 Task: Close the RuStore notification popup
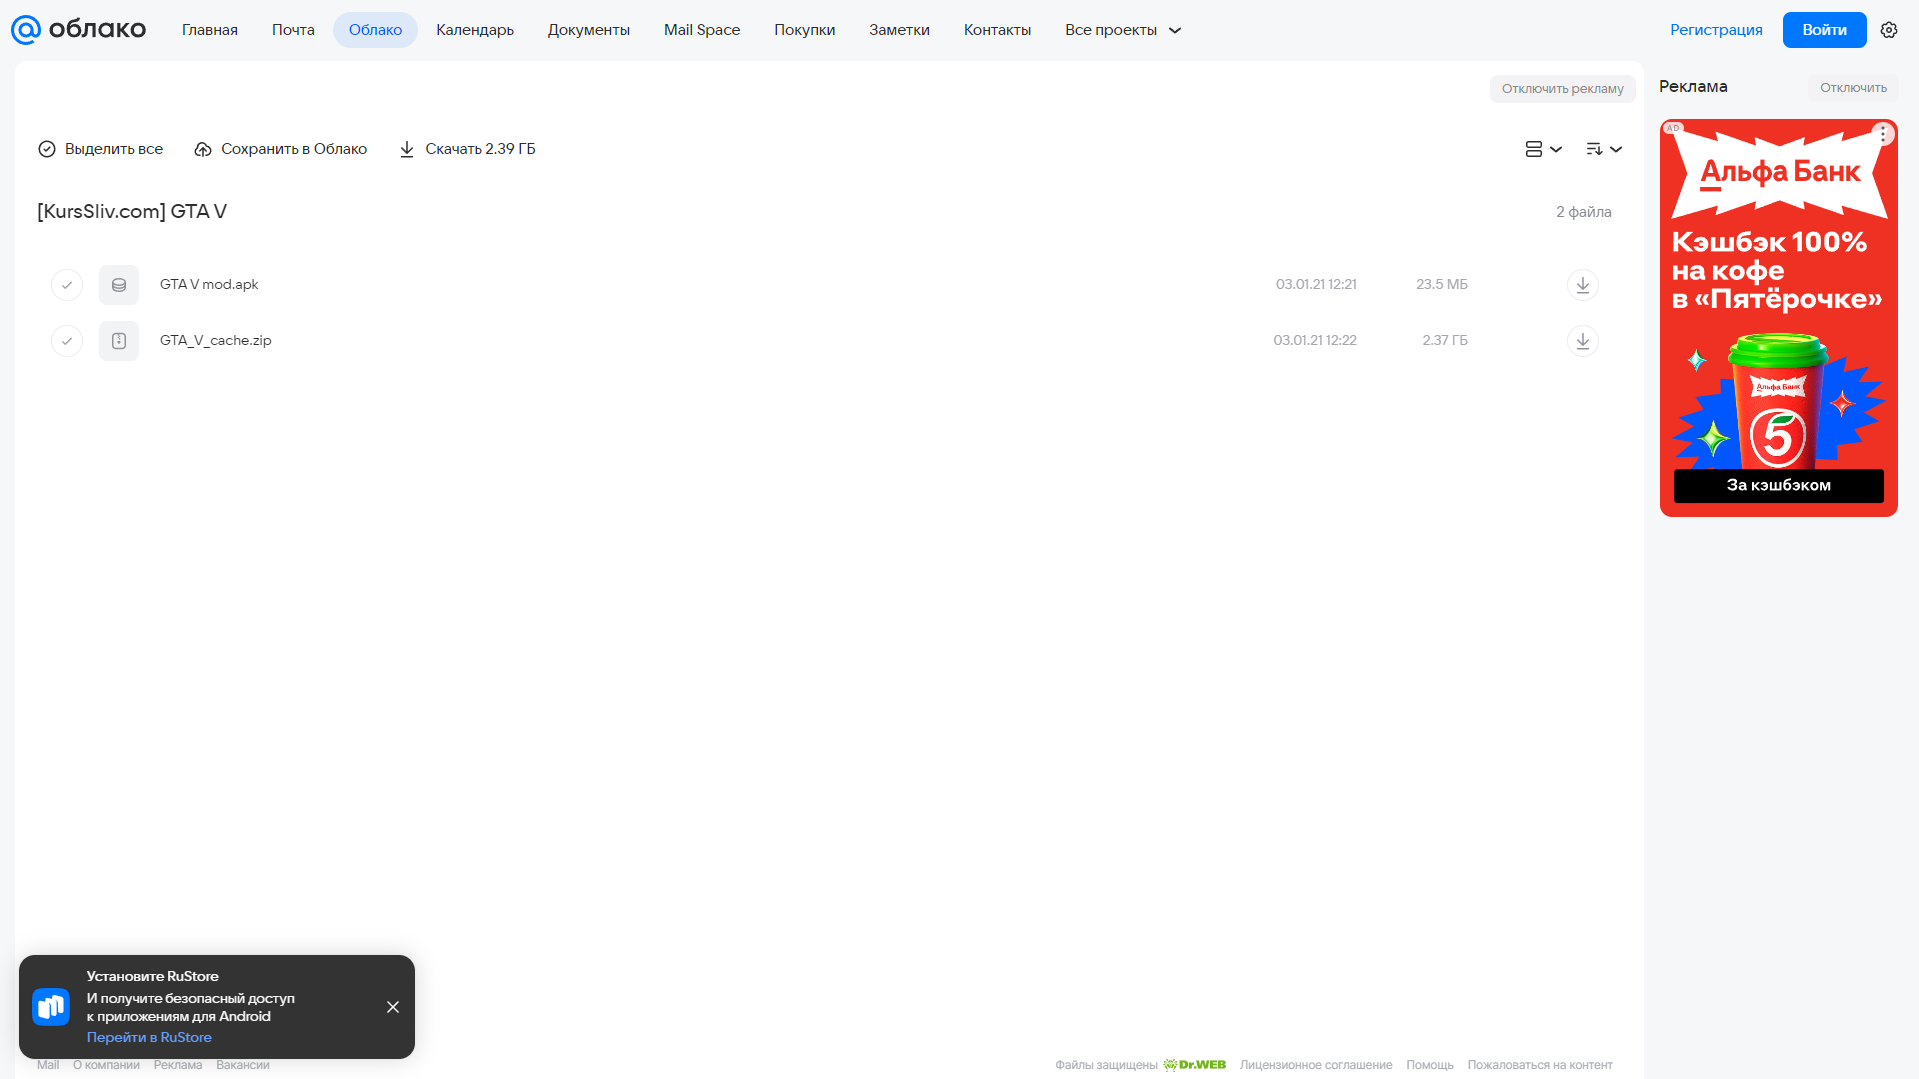coord(393,1007)
